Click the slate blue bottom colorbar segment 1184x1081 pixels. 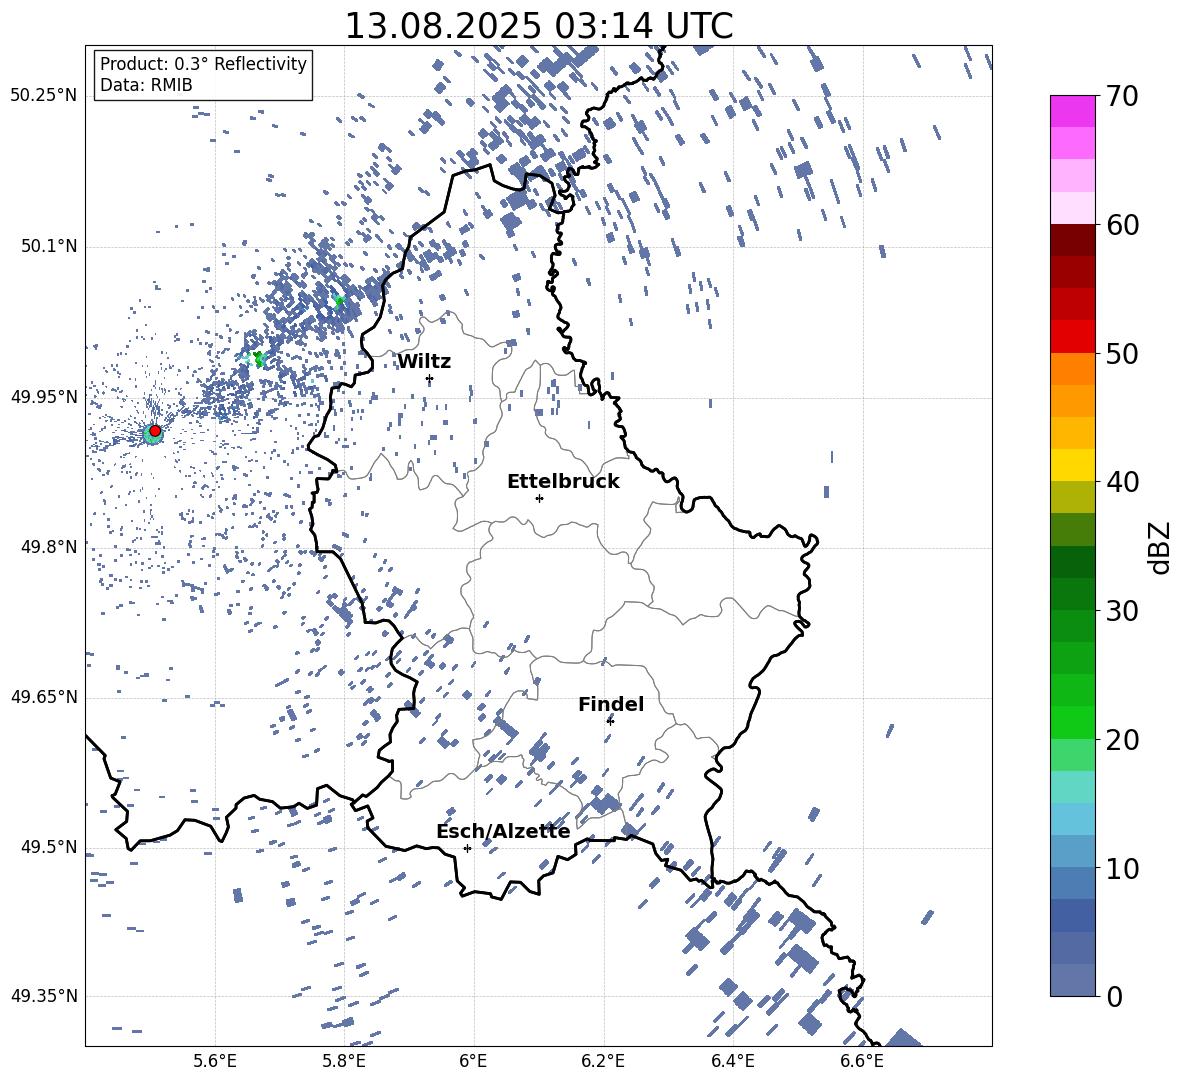pyautogui.click(x=1072, y=980)
